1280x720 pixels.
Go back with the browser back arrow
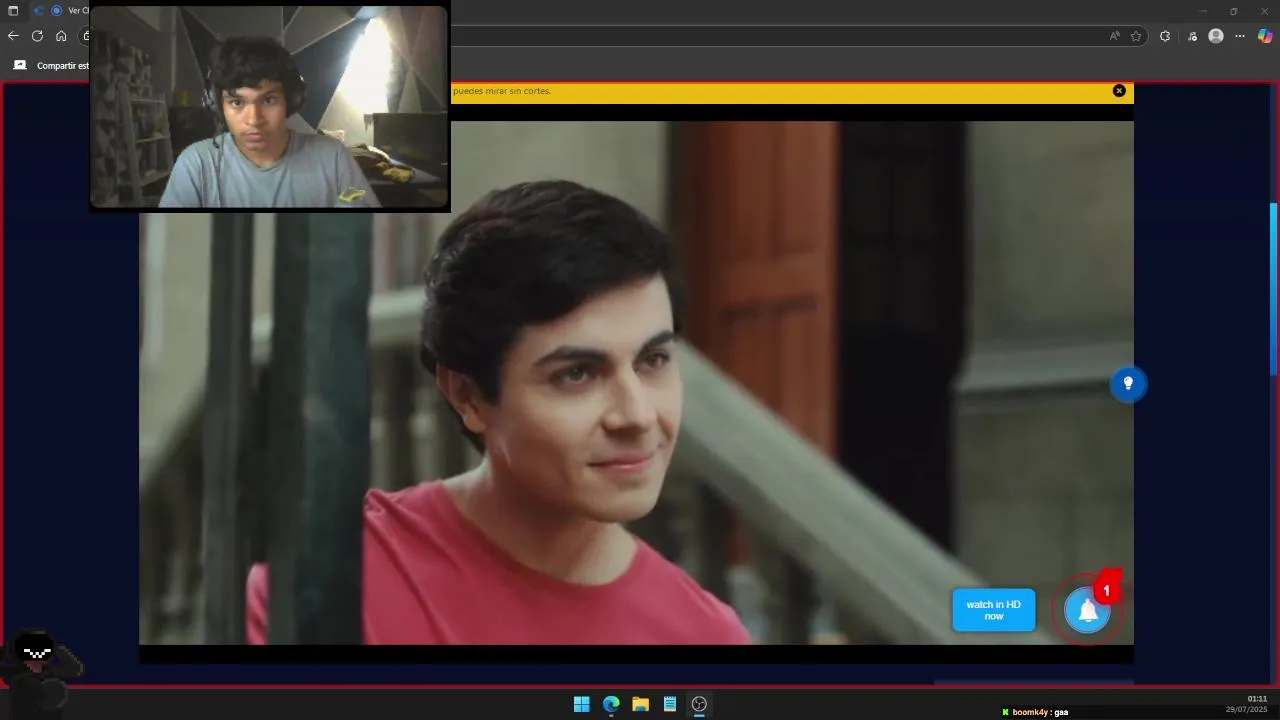point(13,36)
